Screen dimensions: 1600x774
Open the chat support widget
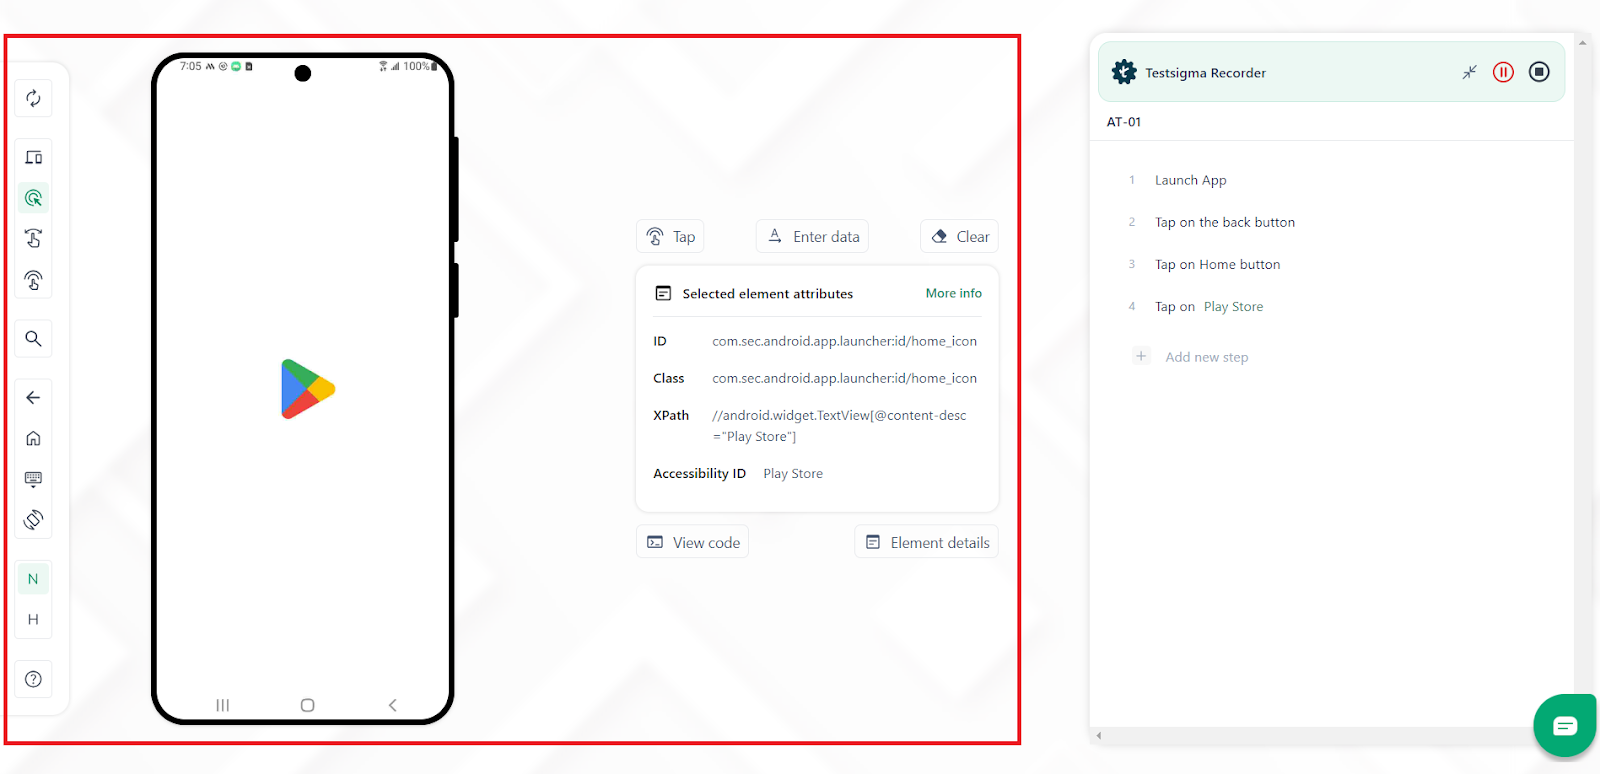tap(1565, 725)
